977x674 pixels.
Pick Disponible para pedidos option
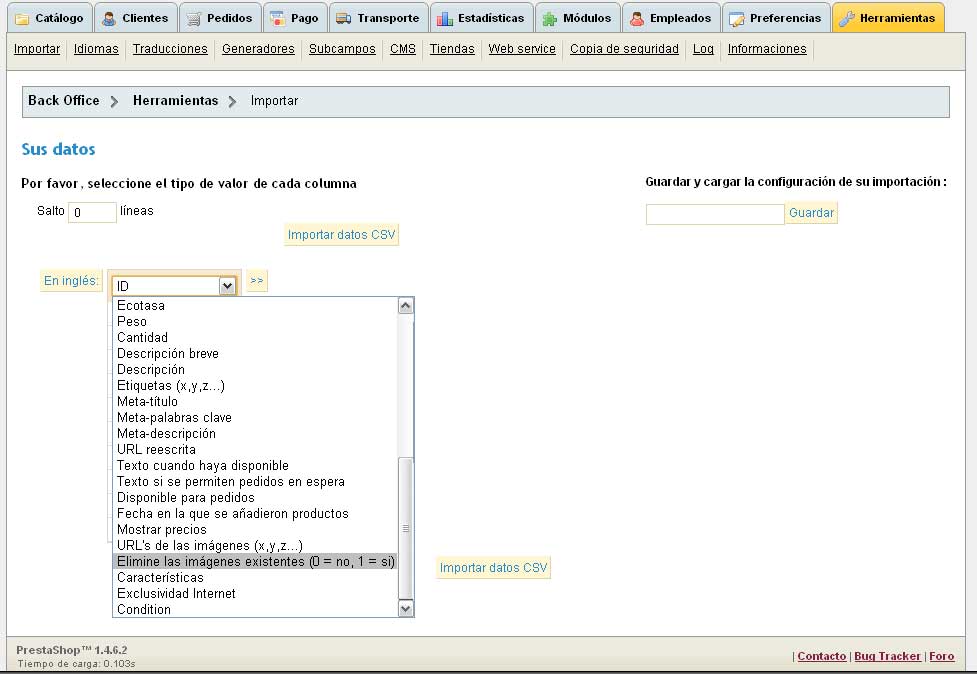[x=255, y=497]
